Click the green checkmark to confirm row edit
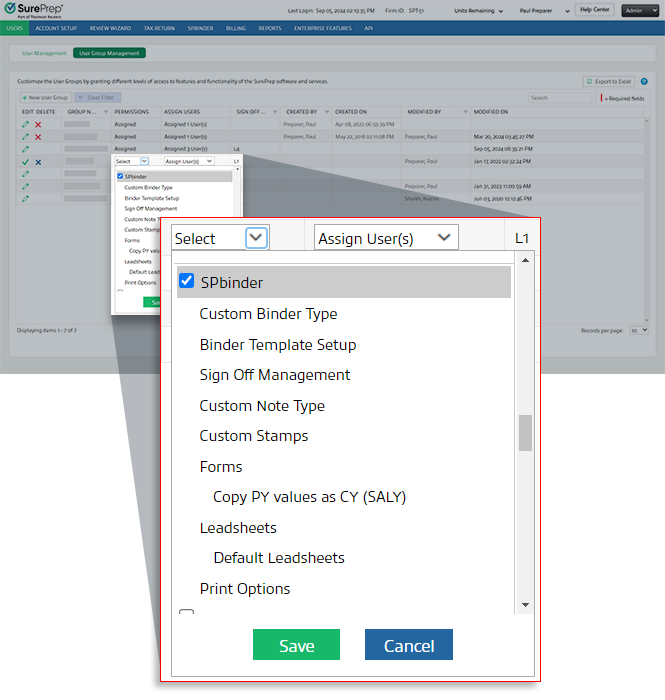665x700 pixels. pos(25,161)
